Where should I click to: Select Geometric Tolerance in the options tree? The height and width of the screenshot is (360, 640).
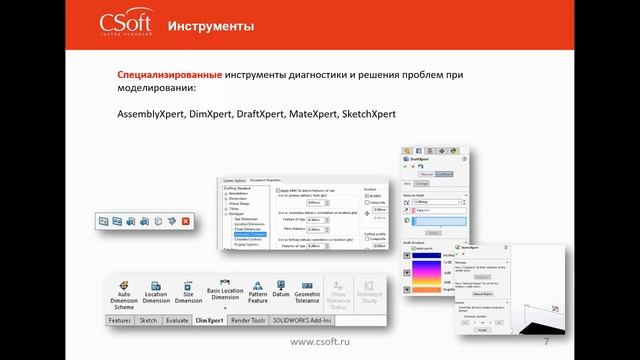coord(250,234)
